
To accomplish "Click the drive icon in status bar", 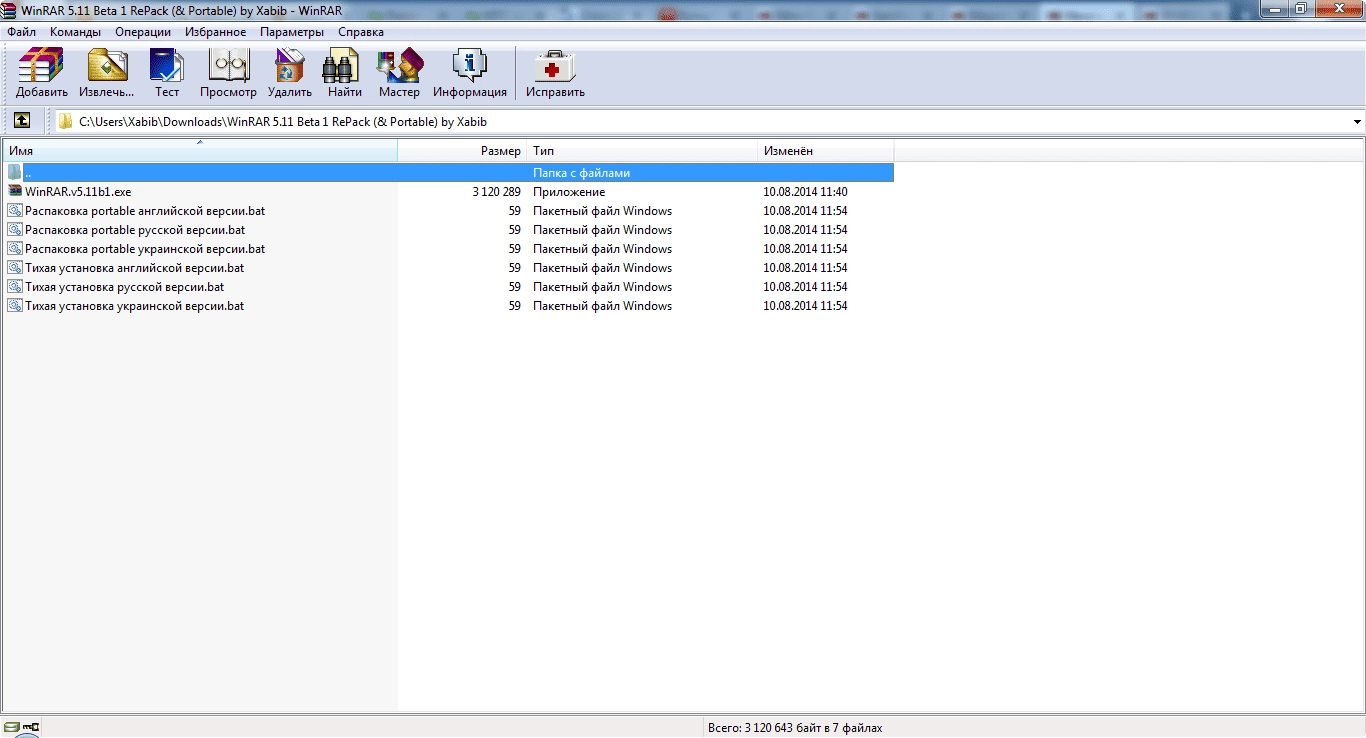I will [x=12, y=727].
